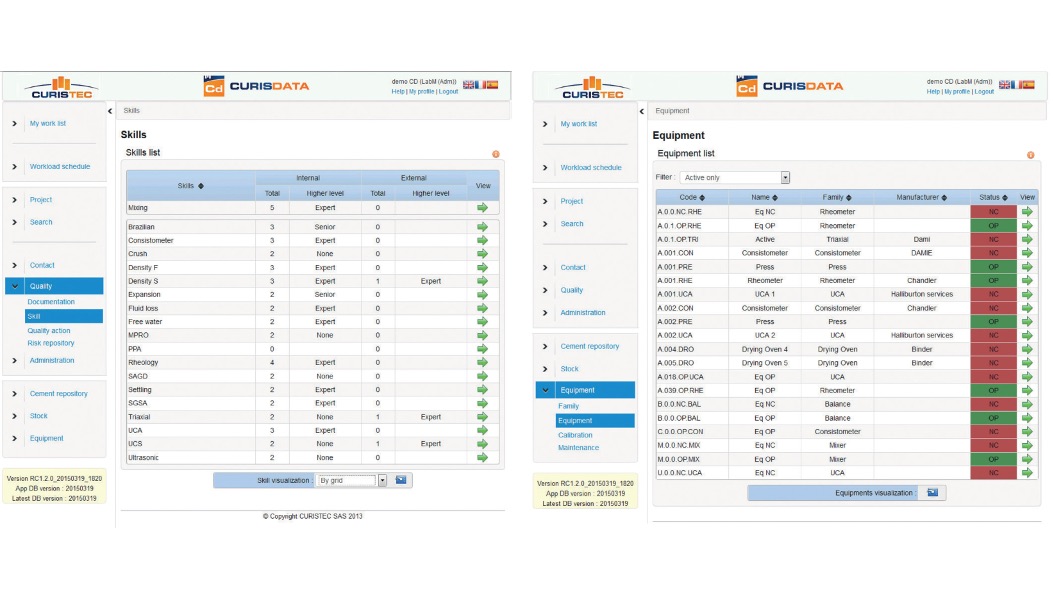Image resolution: width=1053 pixels, height=600 pixels.
Task: Open green arrow for M.0.0.OP.MIX mixer row
Action: tap(1027, 459)
